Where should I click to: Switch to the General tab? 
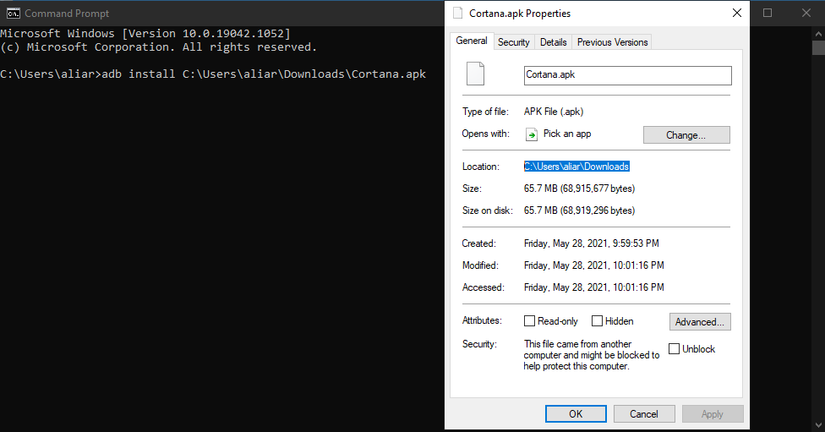[x=471, y=41]
